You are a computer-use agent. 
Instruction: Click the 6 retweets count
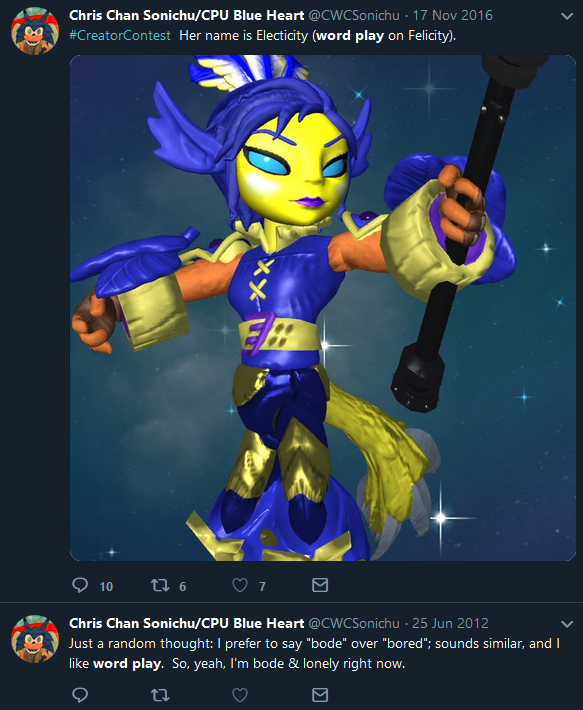click(x=182, y=586)
